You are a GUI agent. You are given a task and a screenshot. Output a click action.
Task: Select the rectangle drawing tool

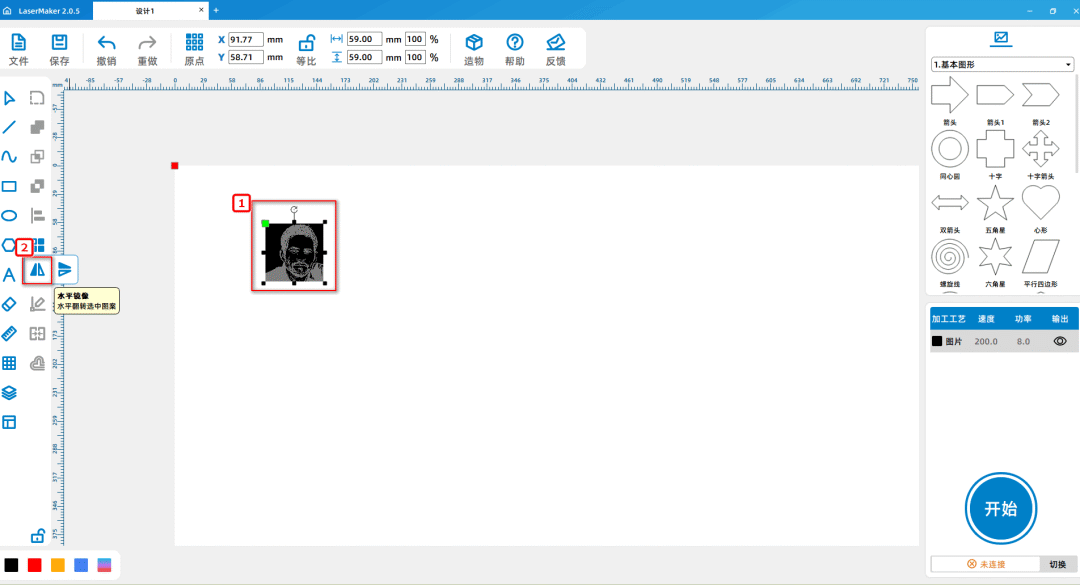click(x=9, y=186)
